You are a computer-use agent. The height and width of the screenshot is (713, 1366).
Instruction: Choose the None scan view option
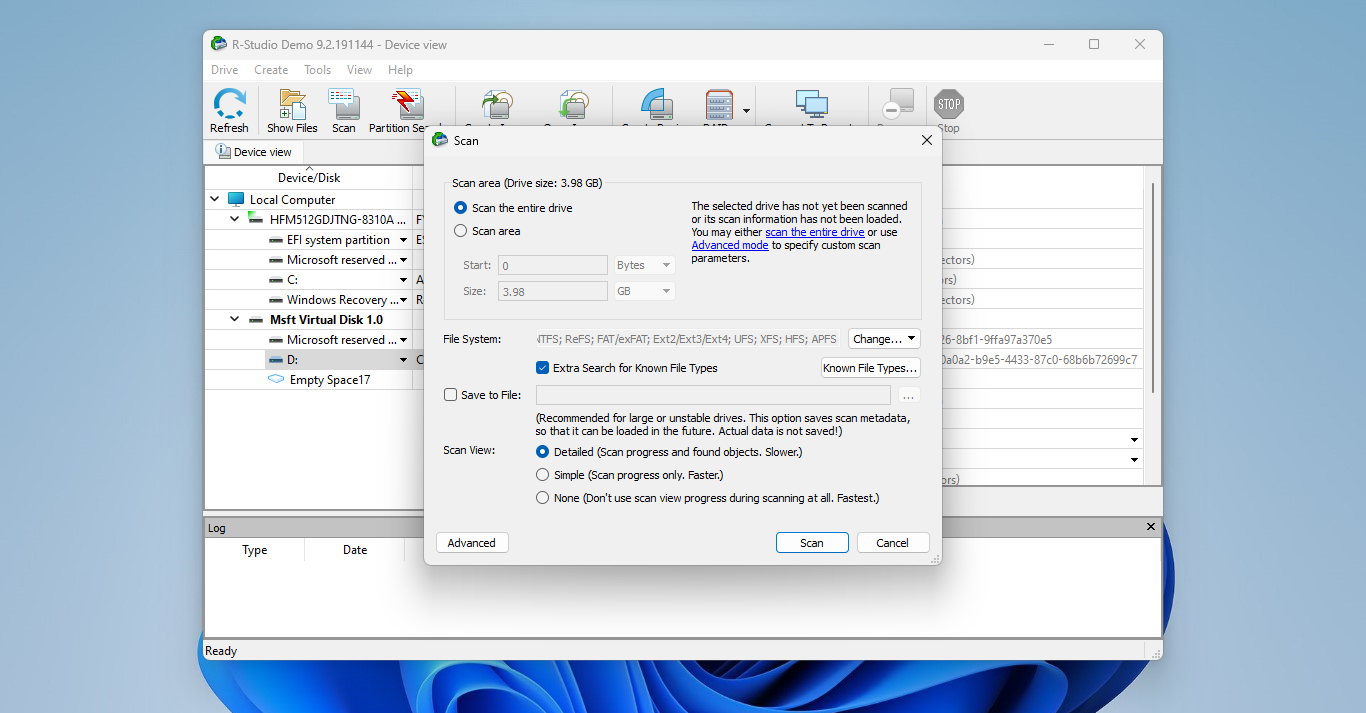(x=542, y=498)
